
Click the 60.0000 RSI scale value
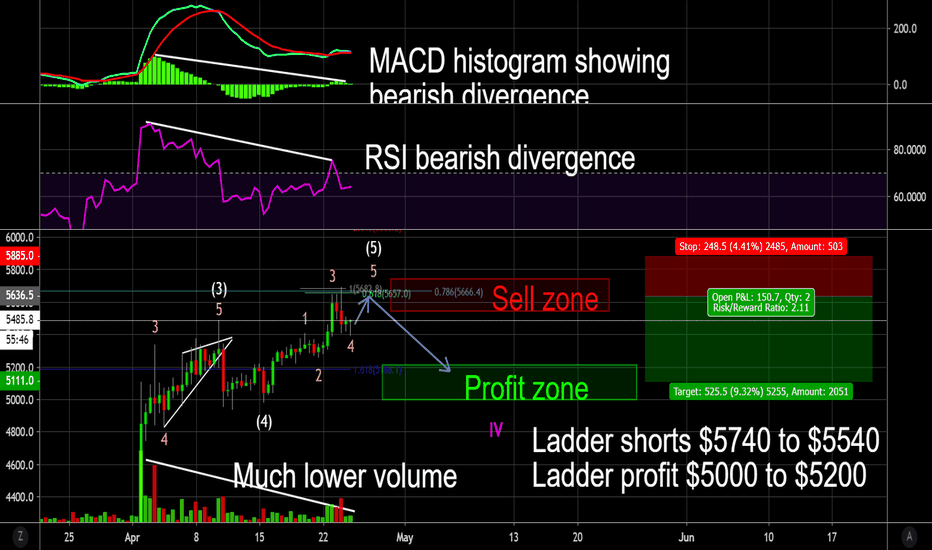point(909,197)
